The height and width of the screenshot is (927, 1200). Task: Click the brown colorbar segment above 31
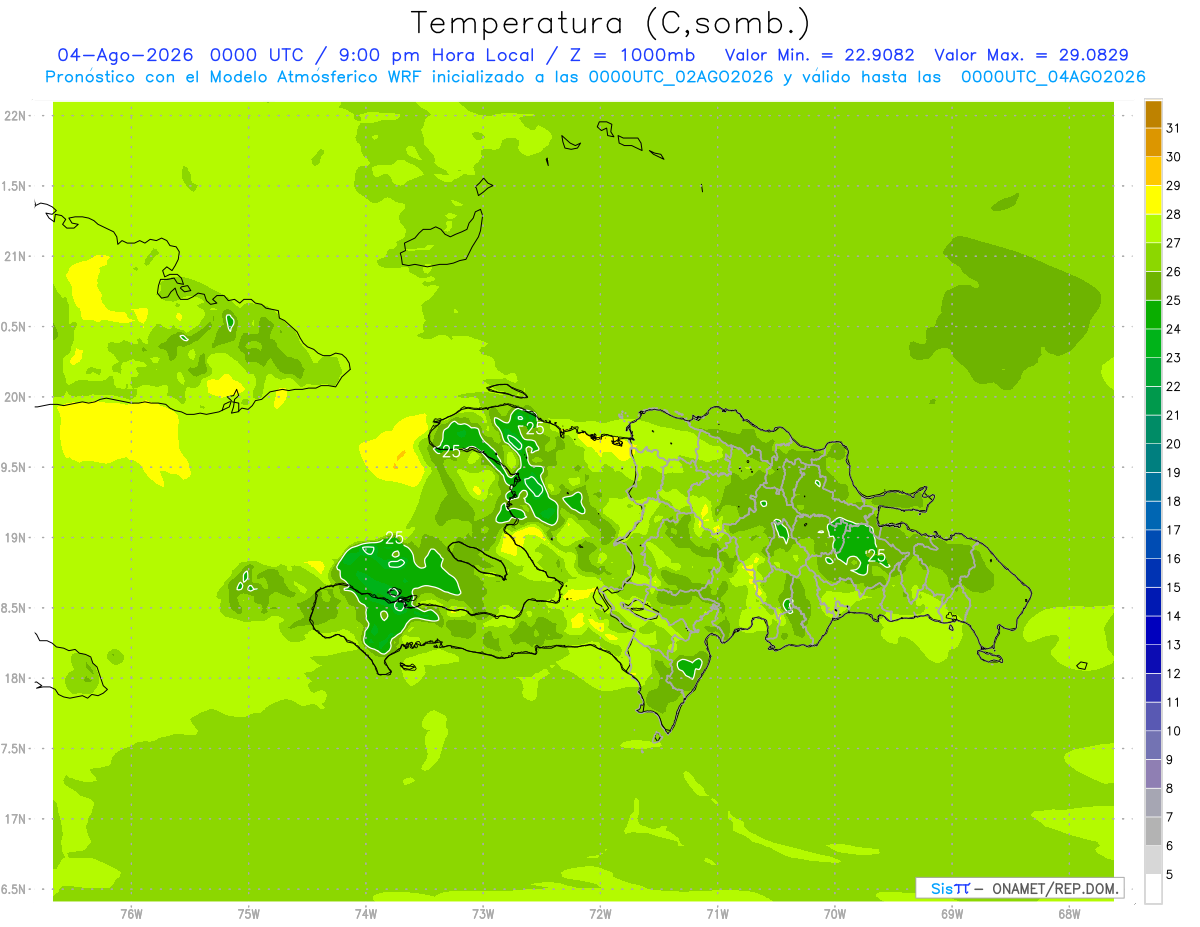point(1153,114)
